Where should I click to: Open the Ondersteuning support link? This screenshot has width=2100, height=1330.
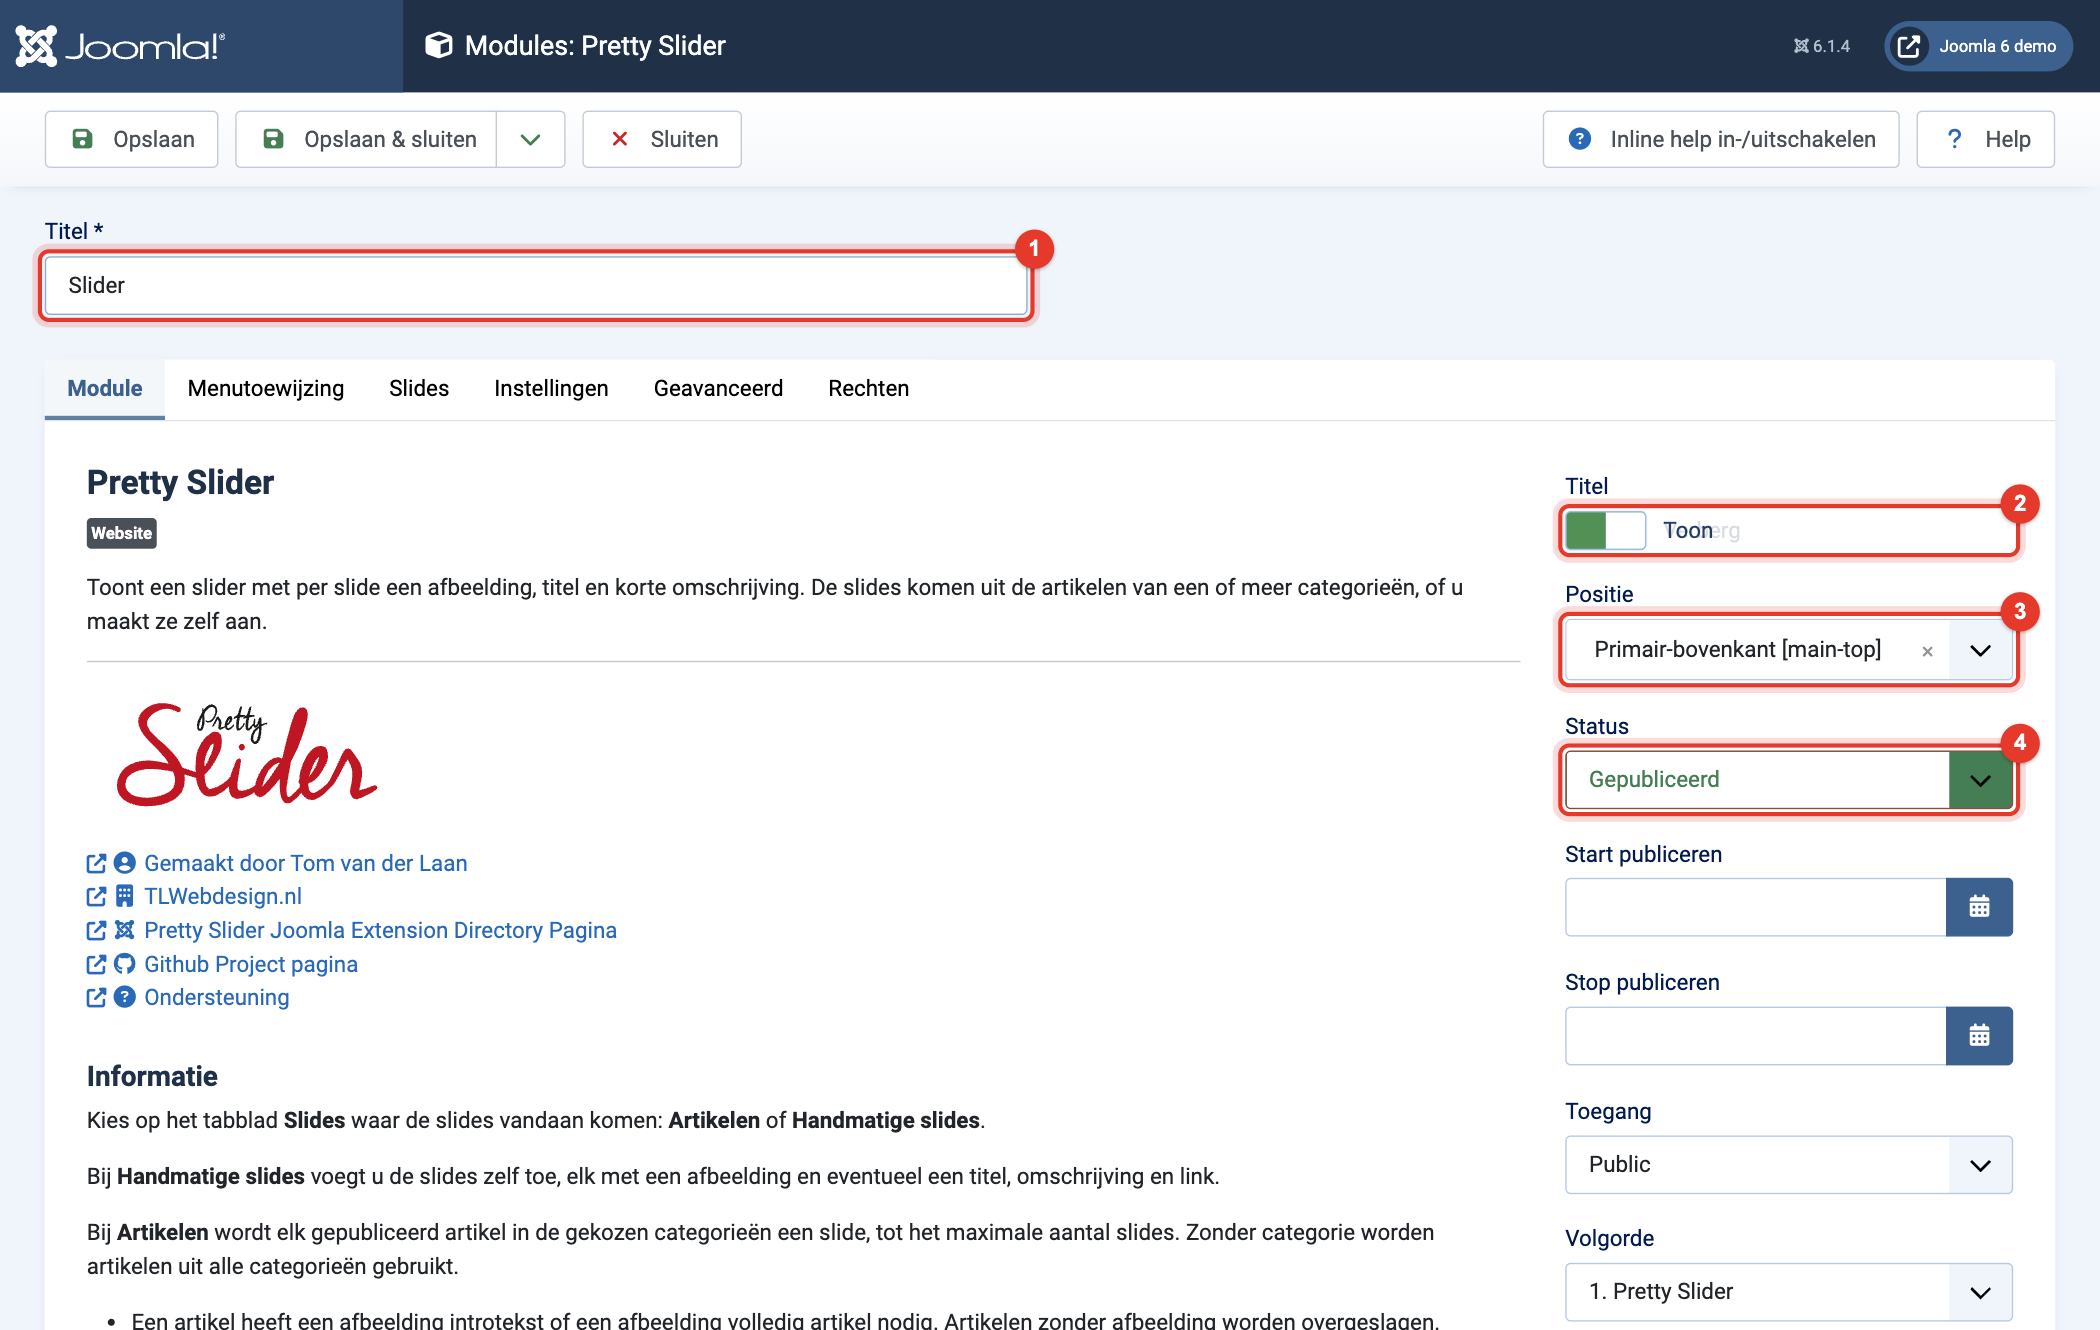coord(217,997)
